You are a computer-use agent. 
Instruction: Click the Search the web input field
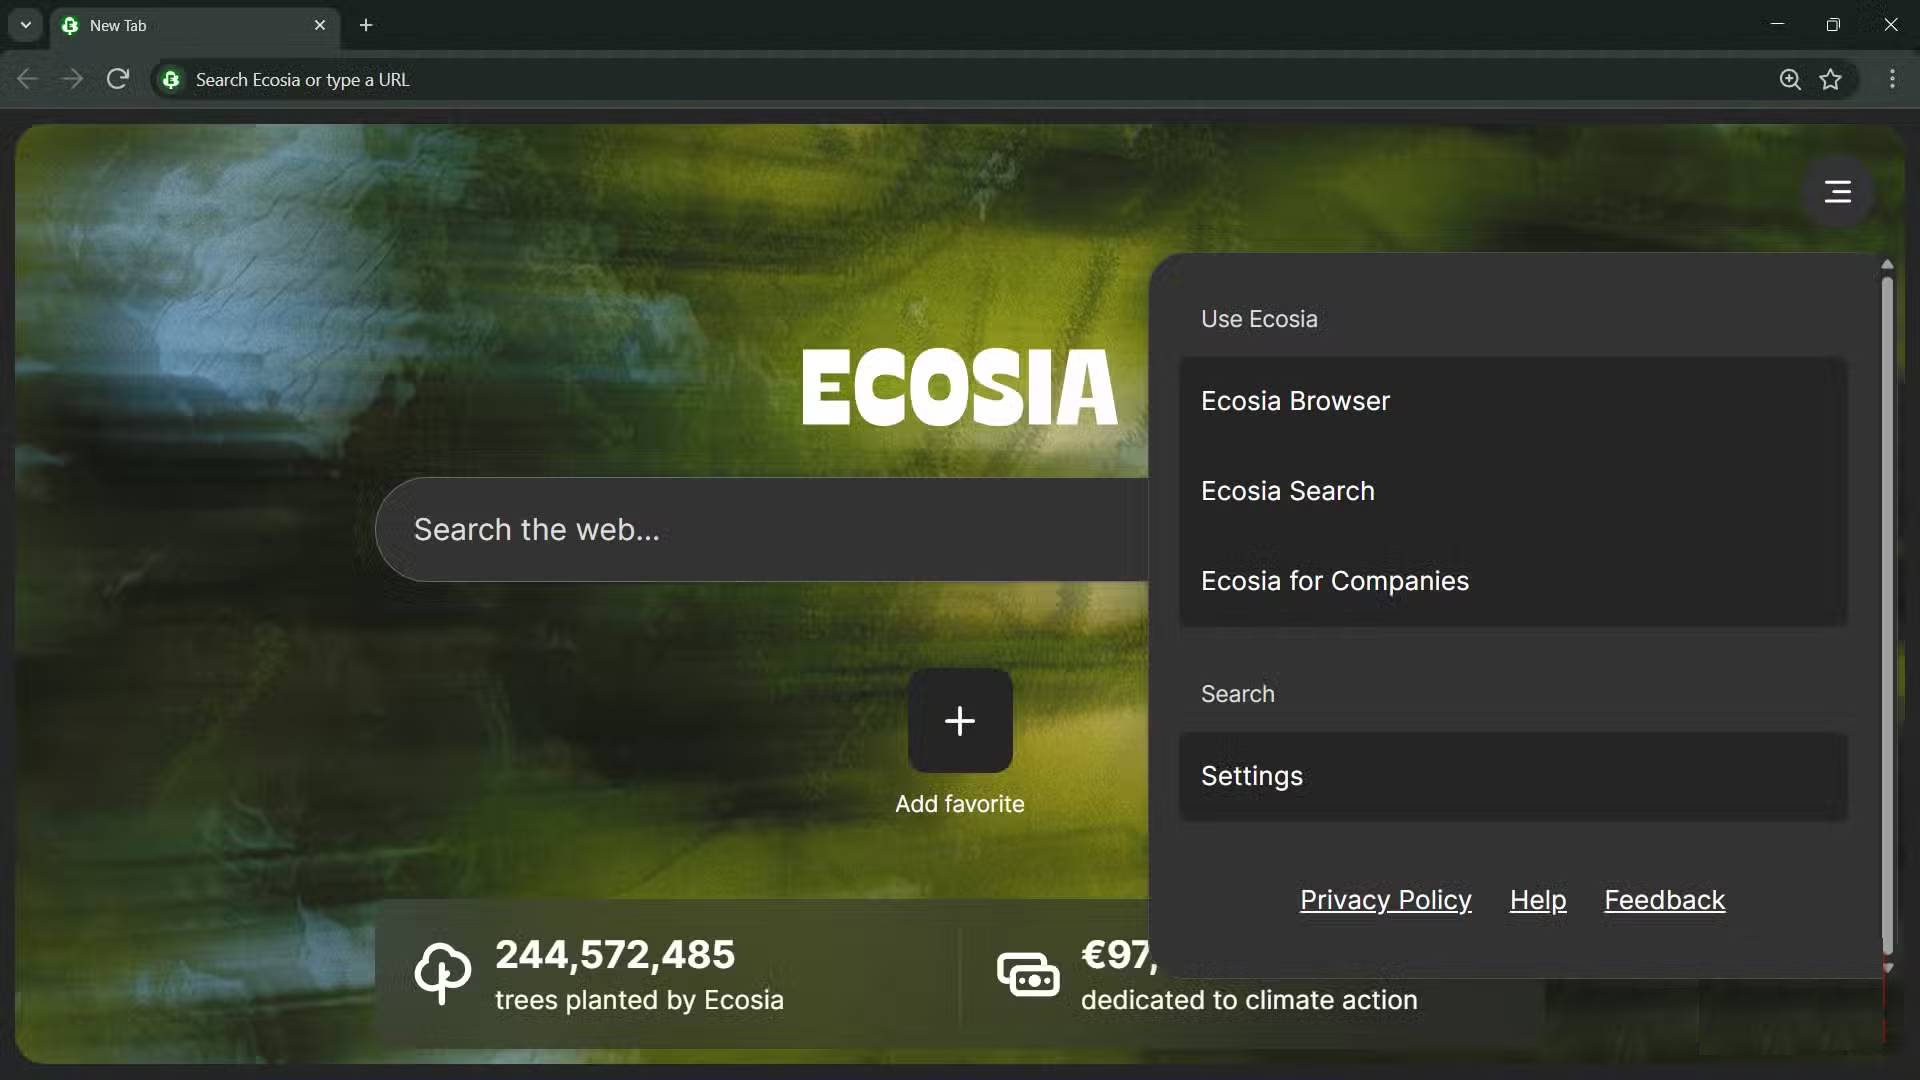(x=700, y=529)
